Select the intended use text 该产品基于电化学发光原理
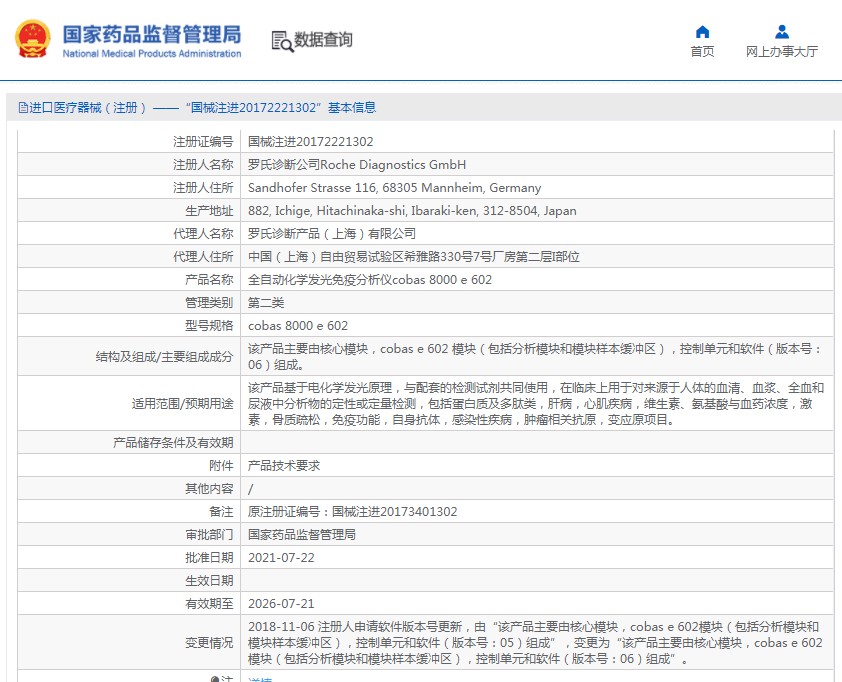This screenshot has height=682, width=842. [x=536, y=404]
